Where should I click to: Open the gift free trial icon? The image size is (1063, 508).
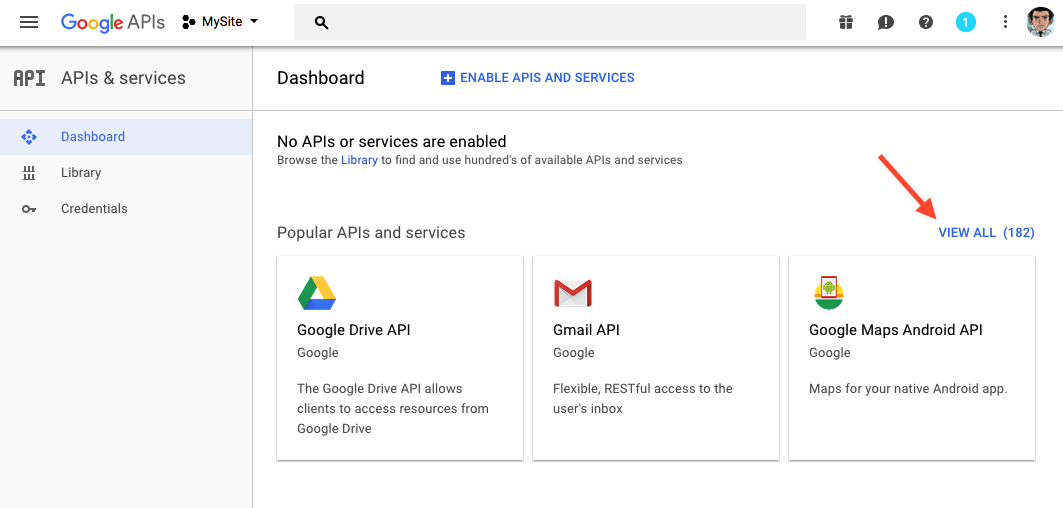[845, 22]
